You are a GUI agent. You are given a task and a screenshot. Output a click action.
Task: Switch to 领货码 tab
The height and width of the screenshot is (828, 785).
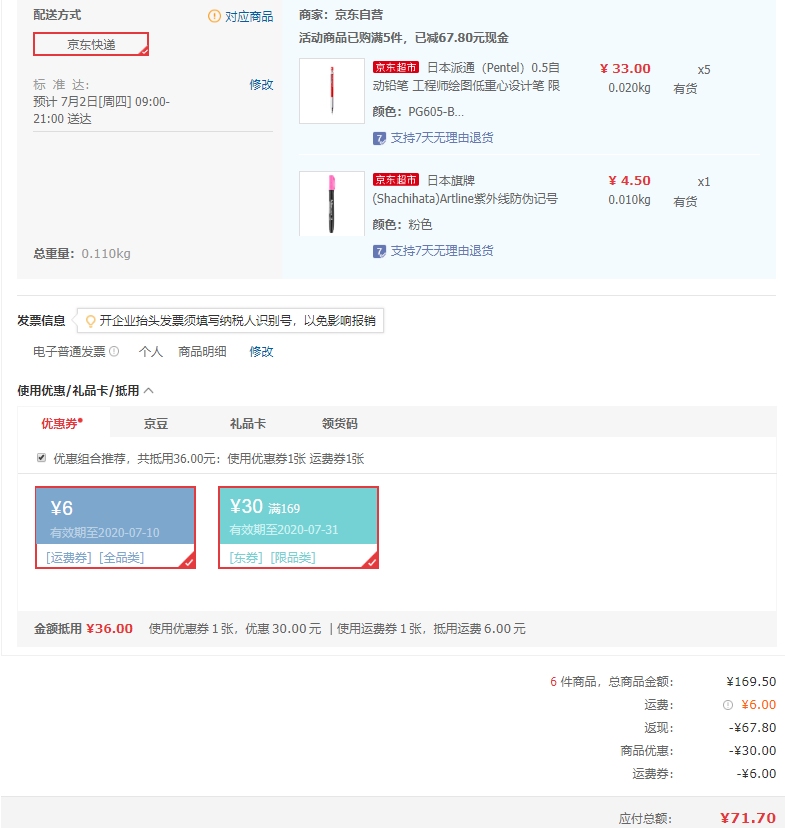click(339, 424)
